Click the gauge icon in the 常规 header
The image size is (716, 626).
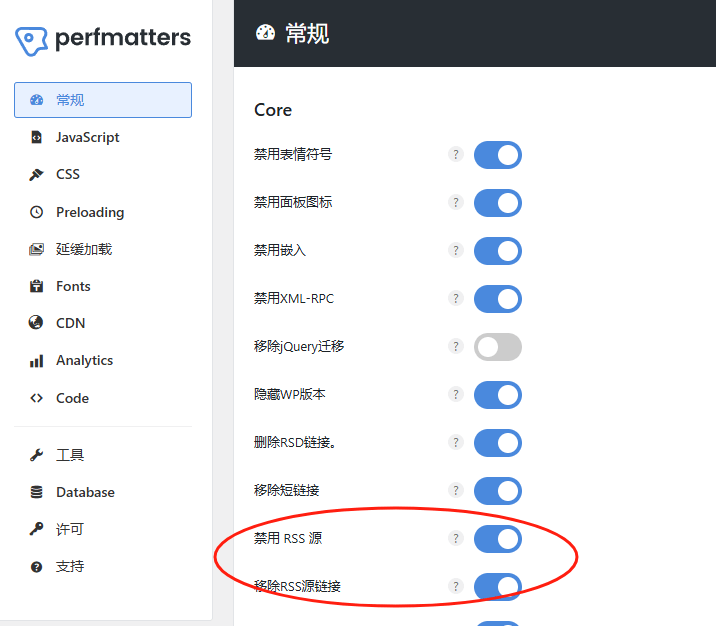265,33
